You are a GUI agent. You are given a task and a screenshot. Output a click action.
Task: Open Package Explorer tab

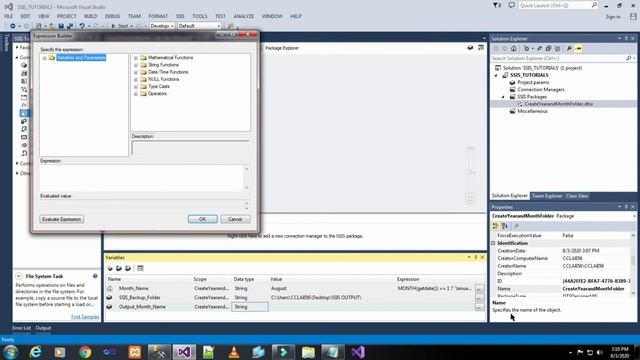(x=282, y=48)
